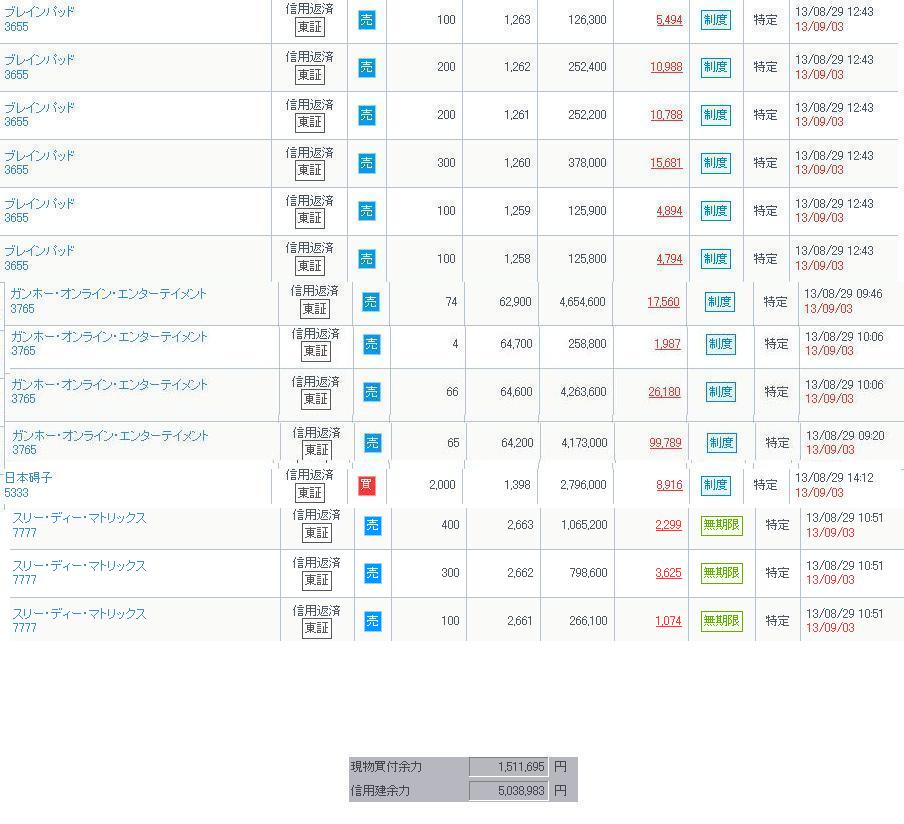Open profit/loss link 1,074
Image resolution: width=904 pixels, height=824 pixels.
point(668,621)
